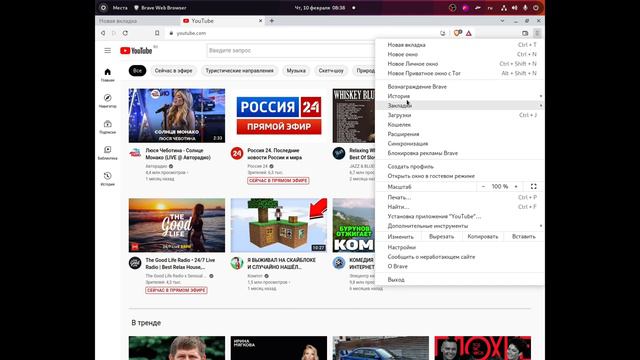
Task: Open Extensions menu entry
Action: [460, 134]
